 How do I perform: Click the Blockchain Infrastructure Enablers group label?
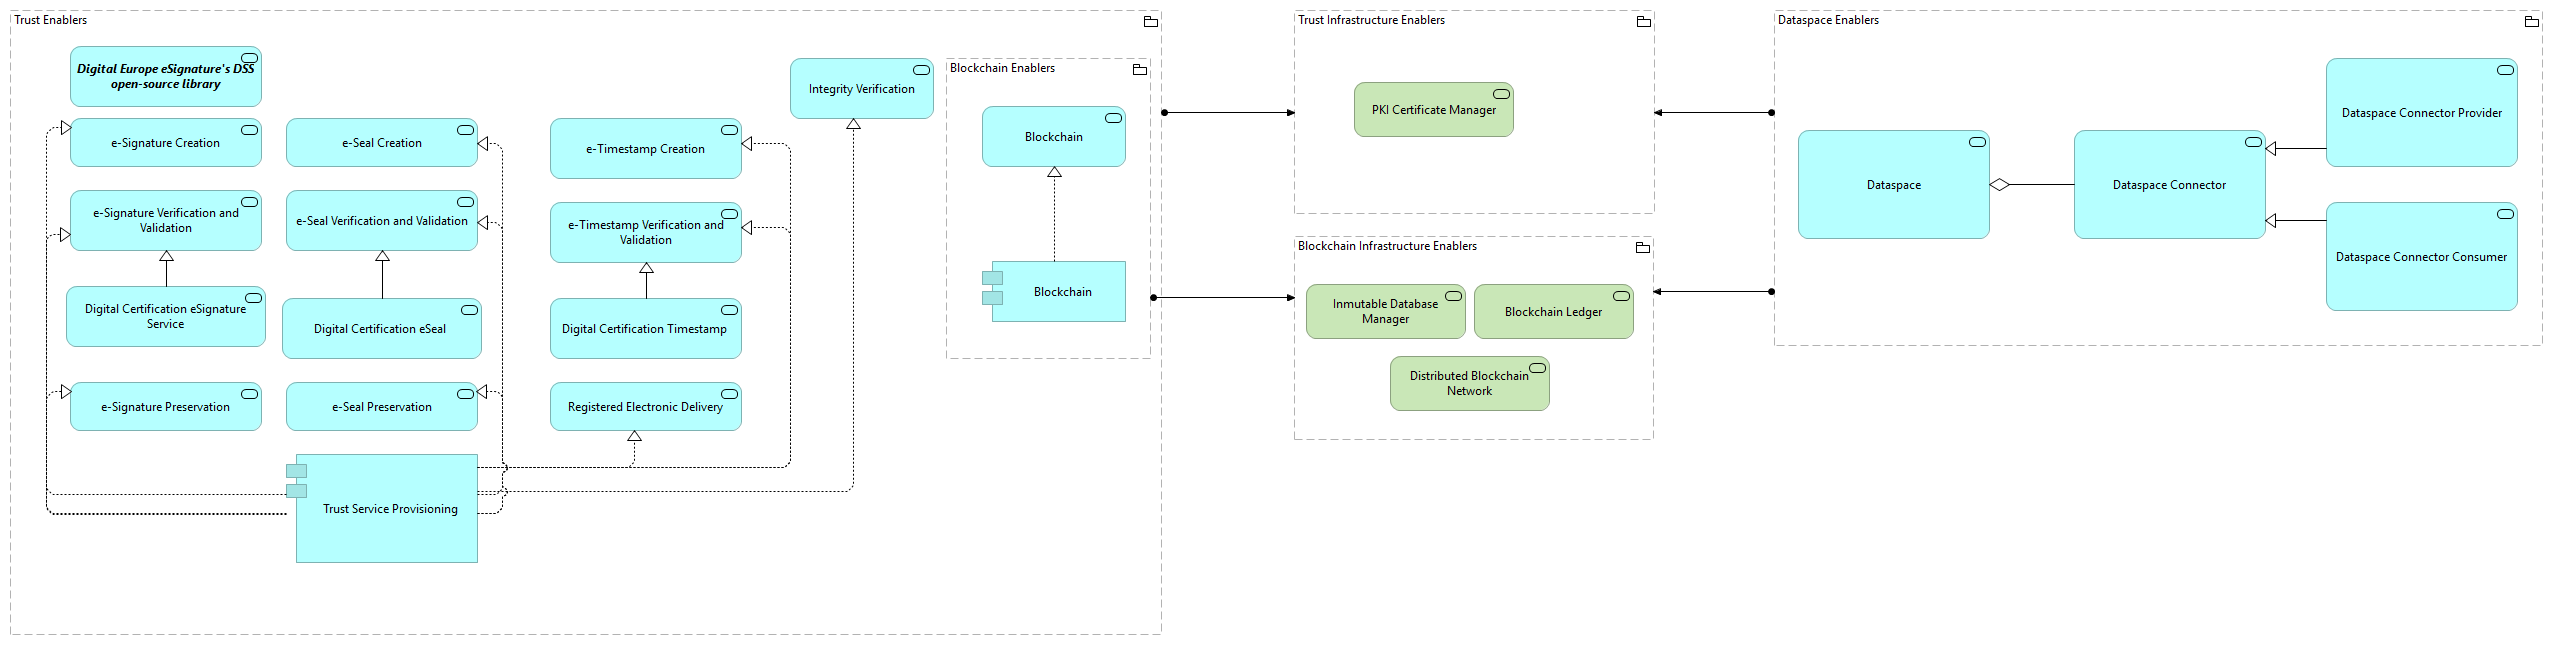(x=1387, y=246)
